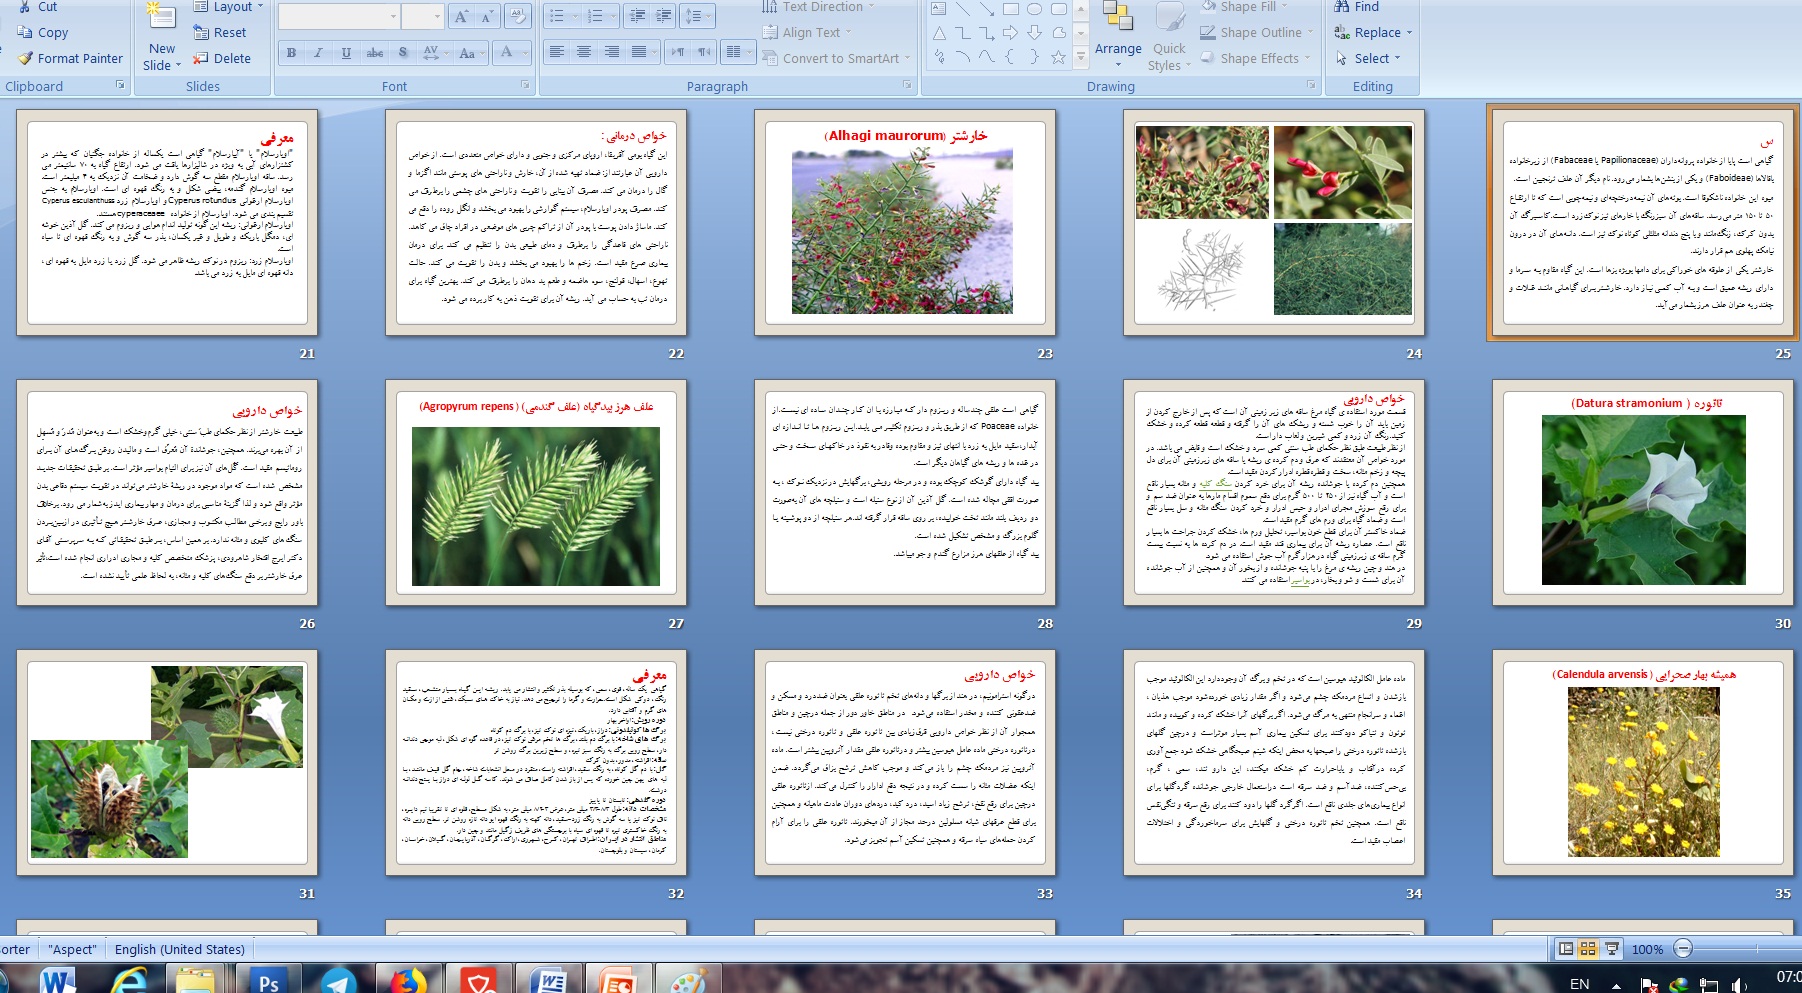Select the Elbow Arrow Connector shape

(987, 33)
